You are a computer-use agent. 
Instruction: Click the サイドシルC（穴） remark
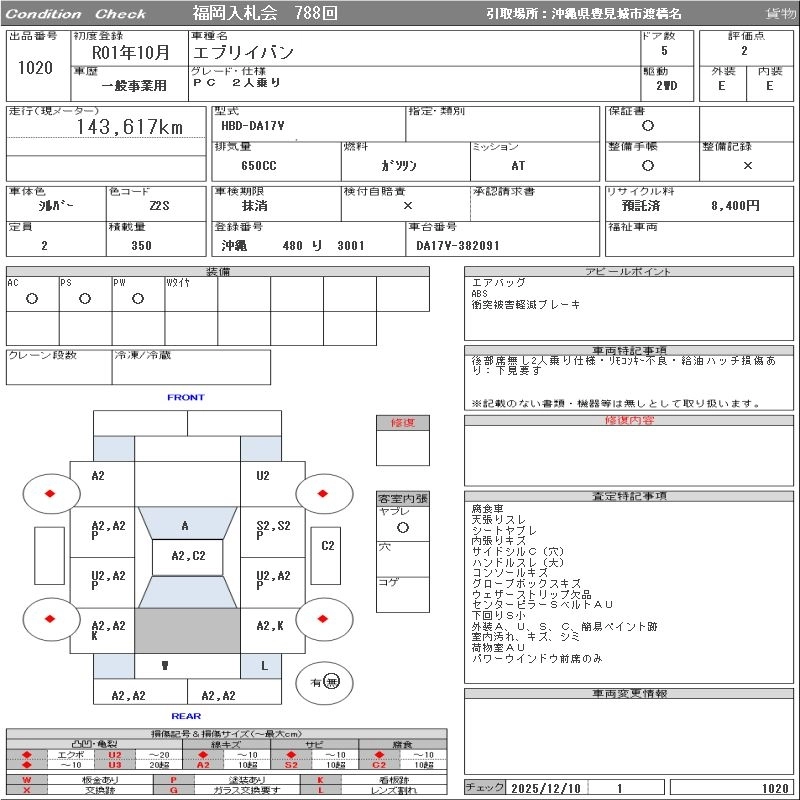(518, 552)
